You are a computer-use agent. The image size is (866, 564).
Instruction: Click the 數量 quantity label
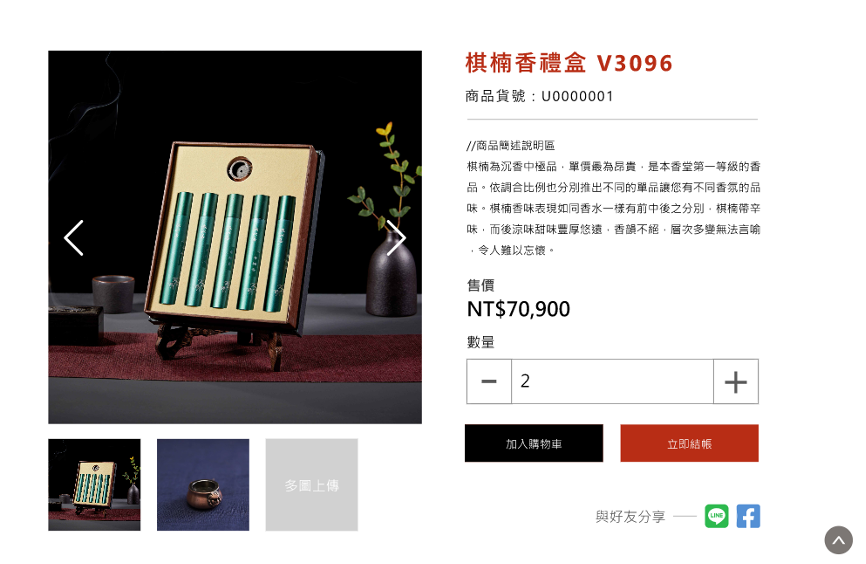click(480, 342)
